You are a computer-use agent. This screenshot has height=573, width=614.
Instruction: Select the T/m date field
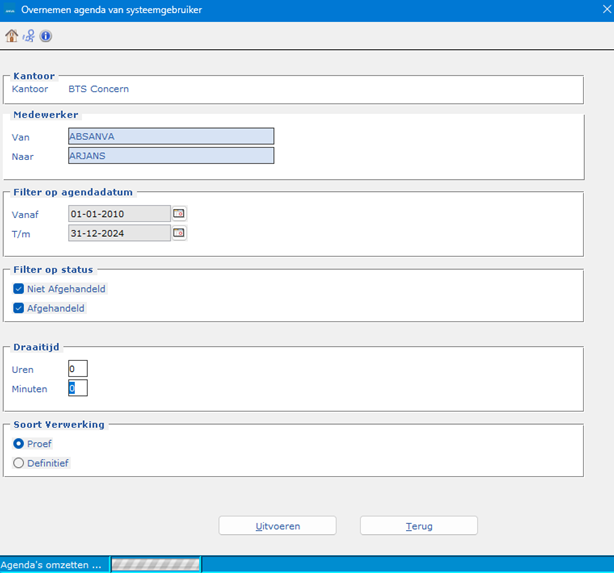point(118,233)
